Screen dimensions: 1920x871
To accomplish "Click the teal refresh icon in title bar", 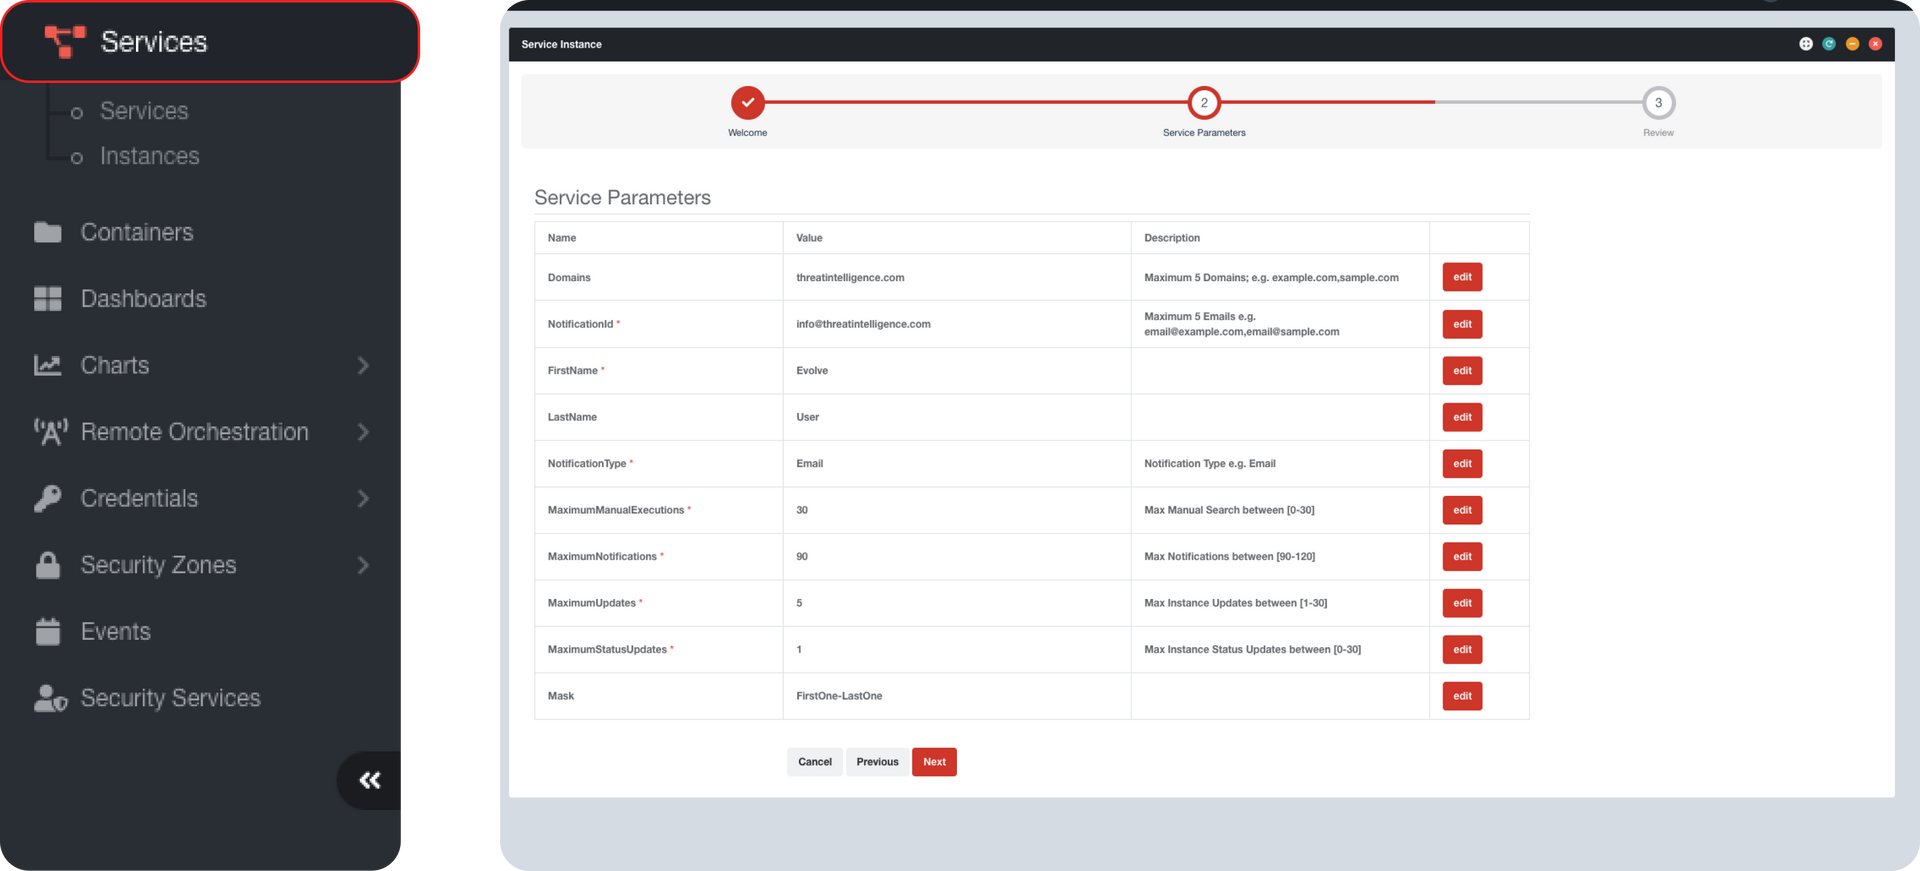I will pyautogui.click(x=1829, y=44).
